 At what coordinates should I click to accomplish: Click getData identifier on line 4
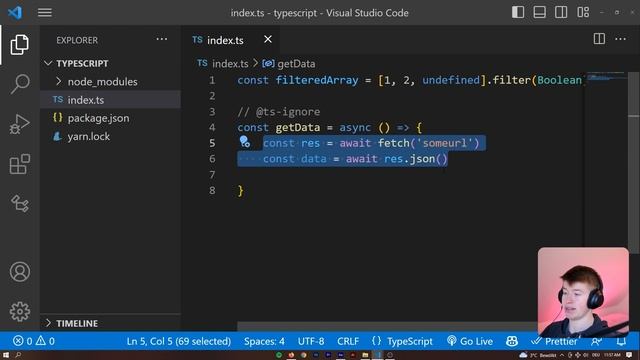298,127
